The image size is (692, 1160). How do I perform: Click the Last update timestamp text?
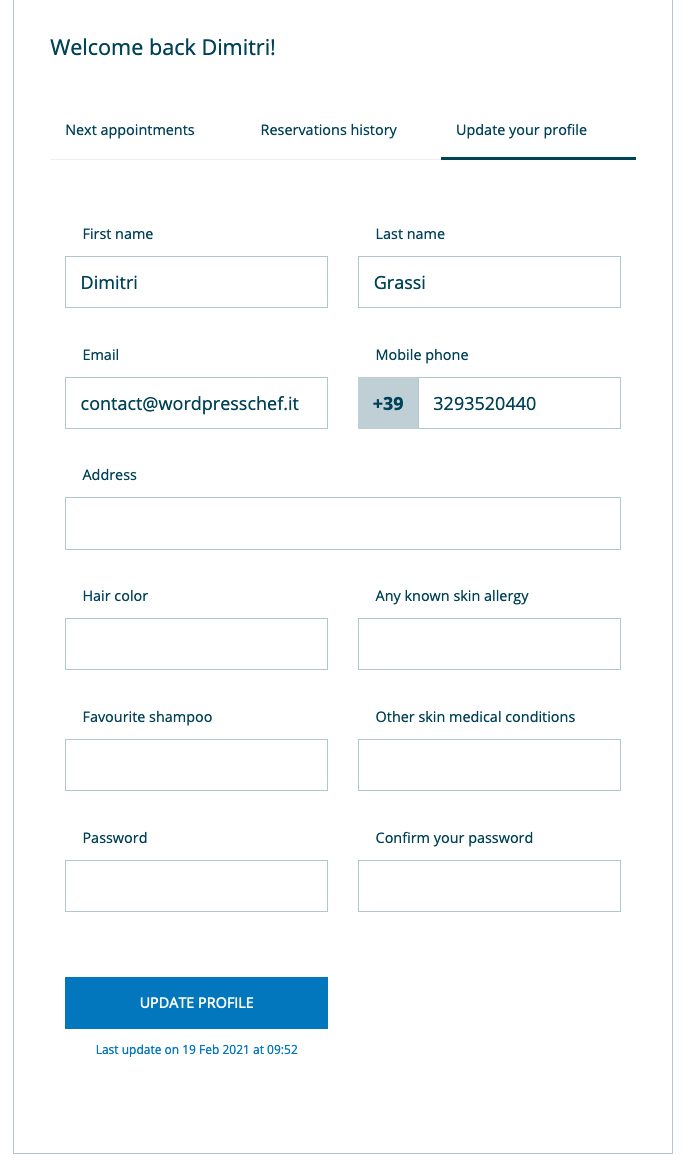click(x=197, y=1050)
